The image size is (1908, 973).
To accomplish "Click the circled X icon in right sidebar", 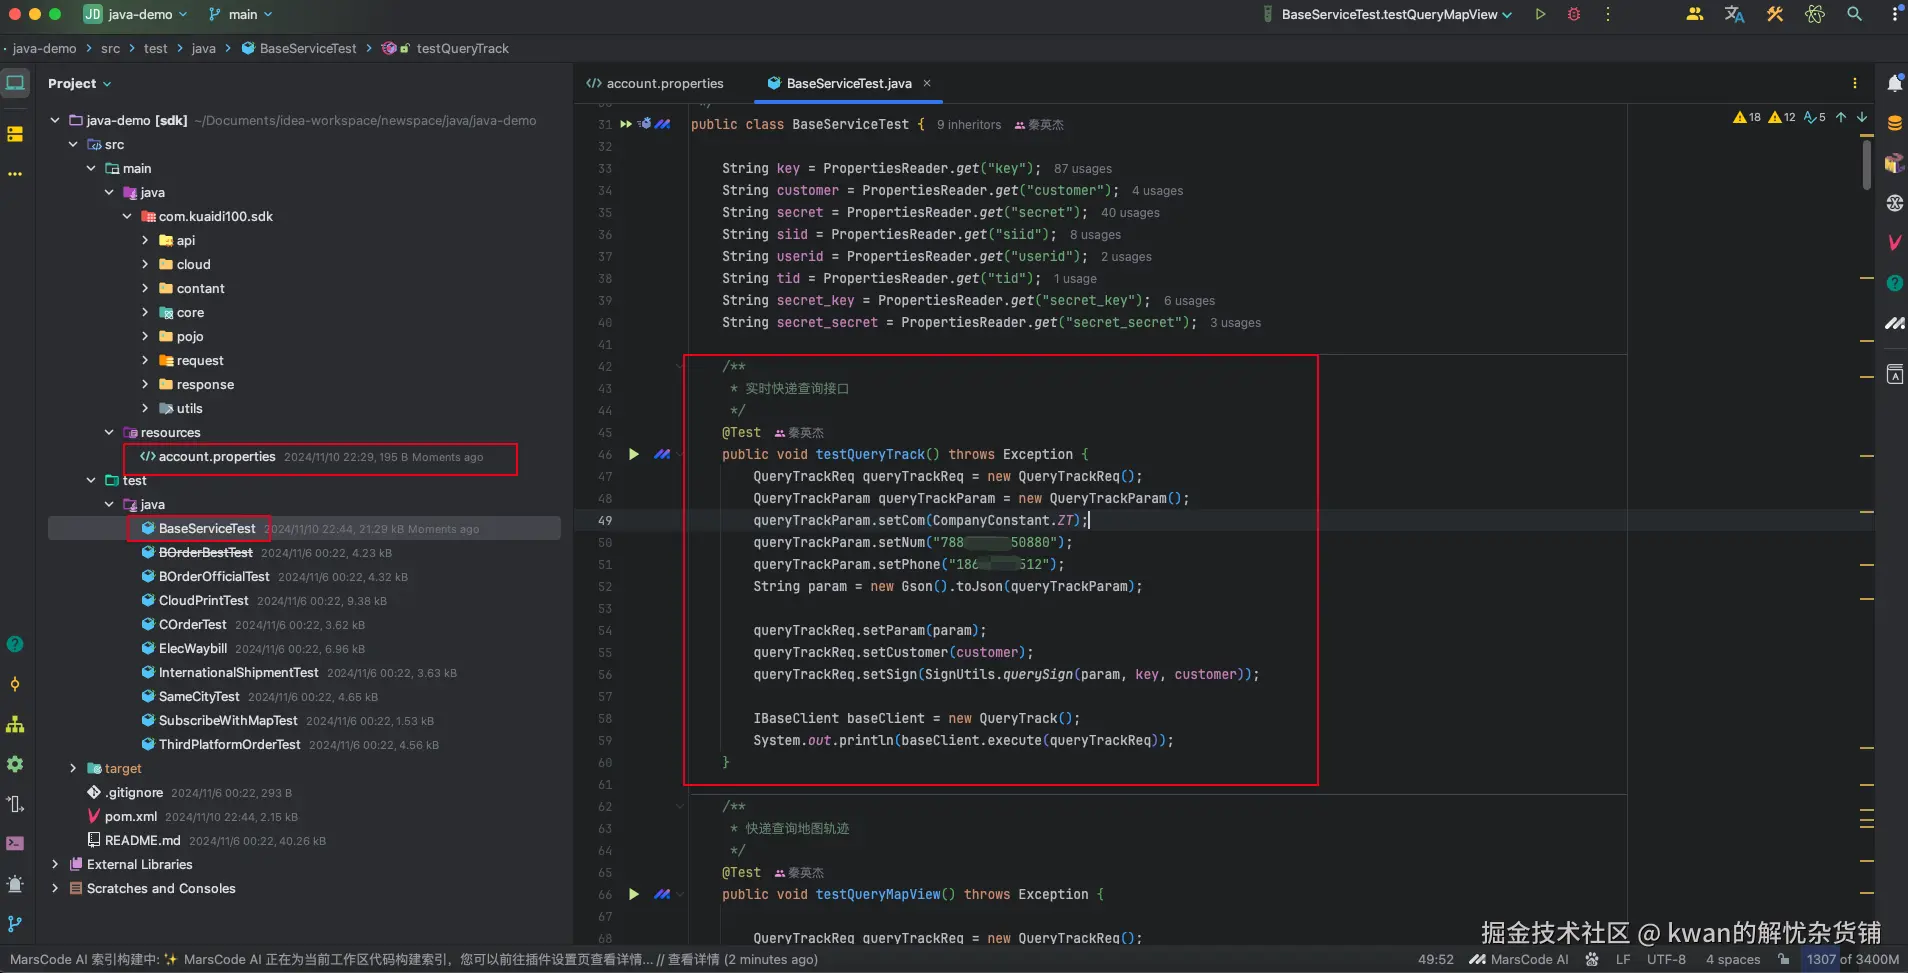I will click(1894, 203).
